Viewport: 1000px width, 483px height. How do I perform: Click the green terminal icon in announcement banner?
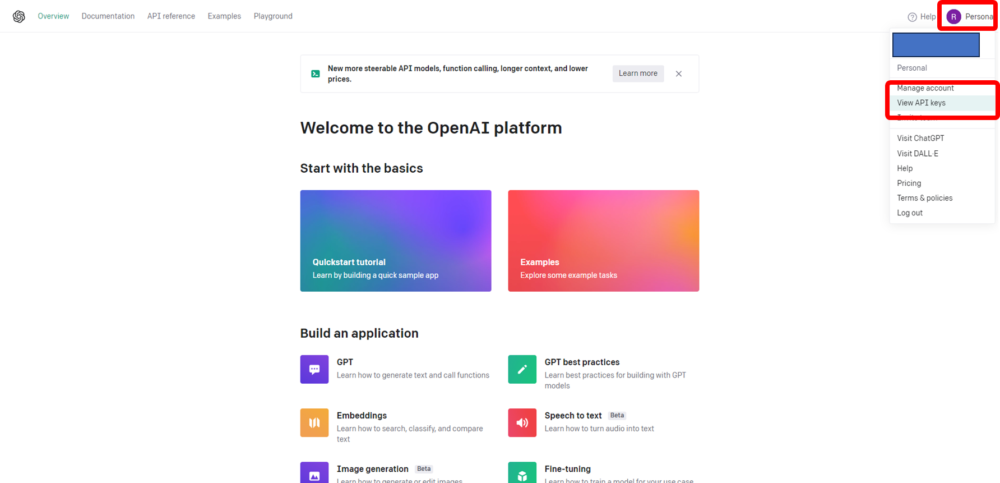coord(315,73)
